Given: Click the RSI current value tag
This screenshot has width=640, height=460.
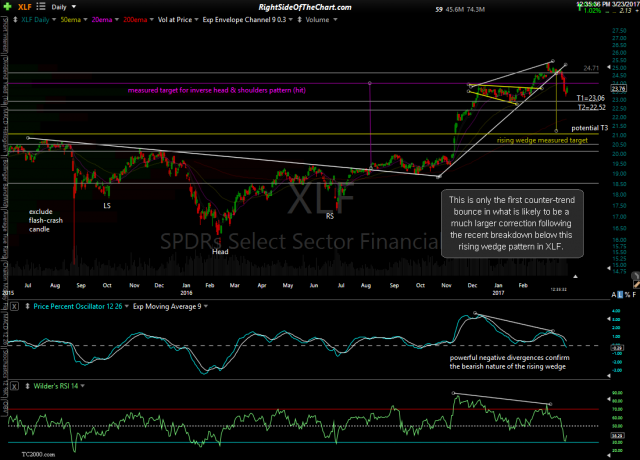Looking at the screenshot, I should click(x=616, y=436).
